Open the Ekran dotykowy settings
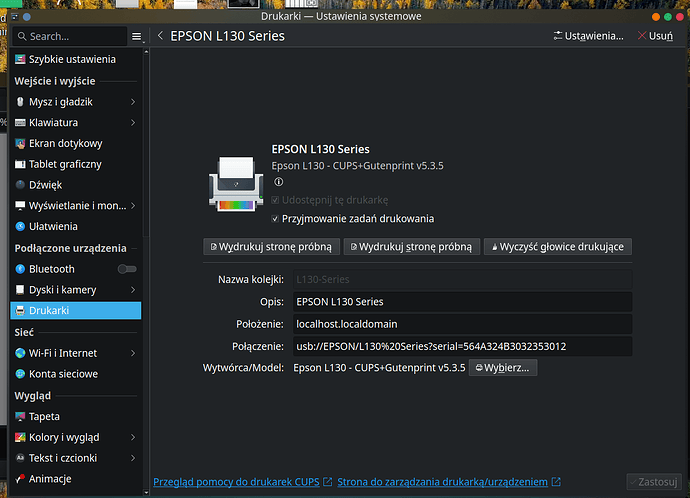Viewport: 690px width, 498px height. (x=76, y=143)
